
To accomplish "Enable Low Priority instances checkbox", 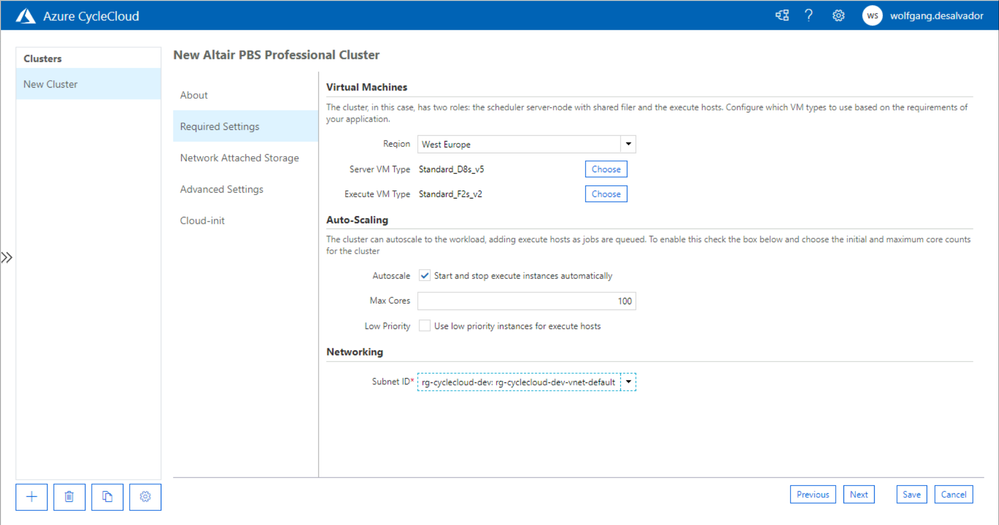I will (424, 326).
